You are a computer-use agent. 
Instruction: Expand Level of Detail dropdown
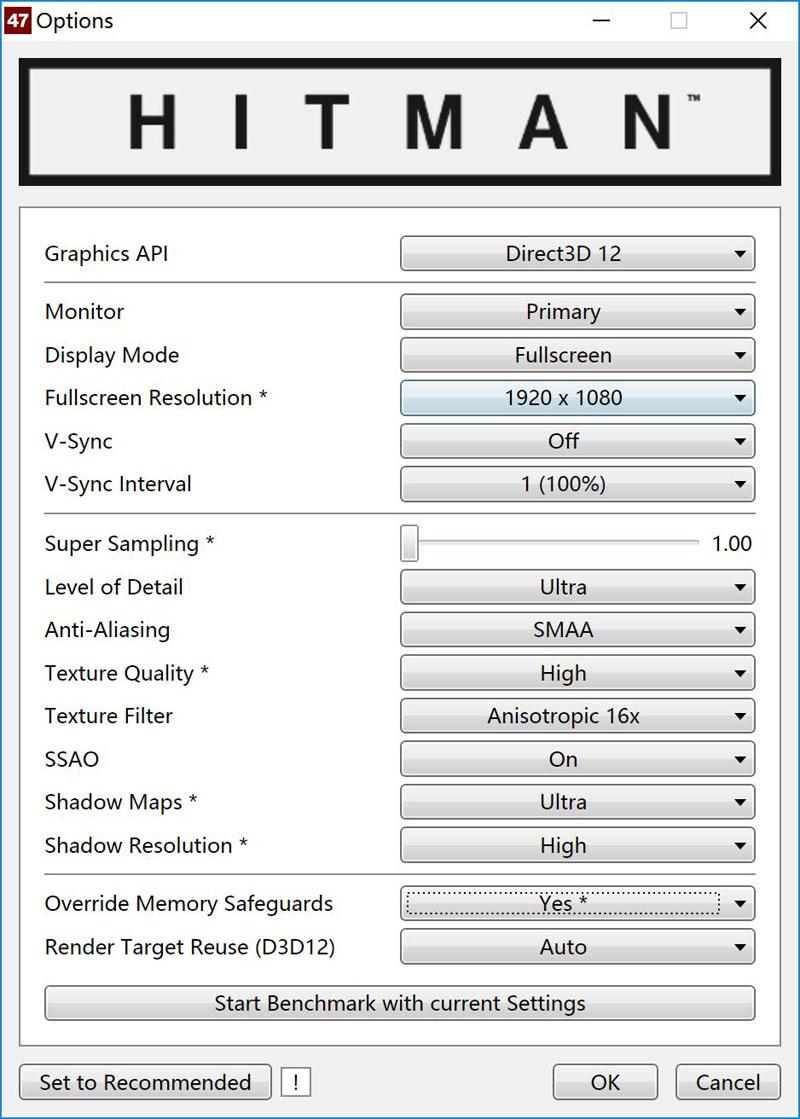[577, 587]
